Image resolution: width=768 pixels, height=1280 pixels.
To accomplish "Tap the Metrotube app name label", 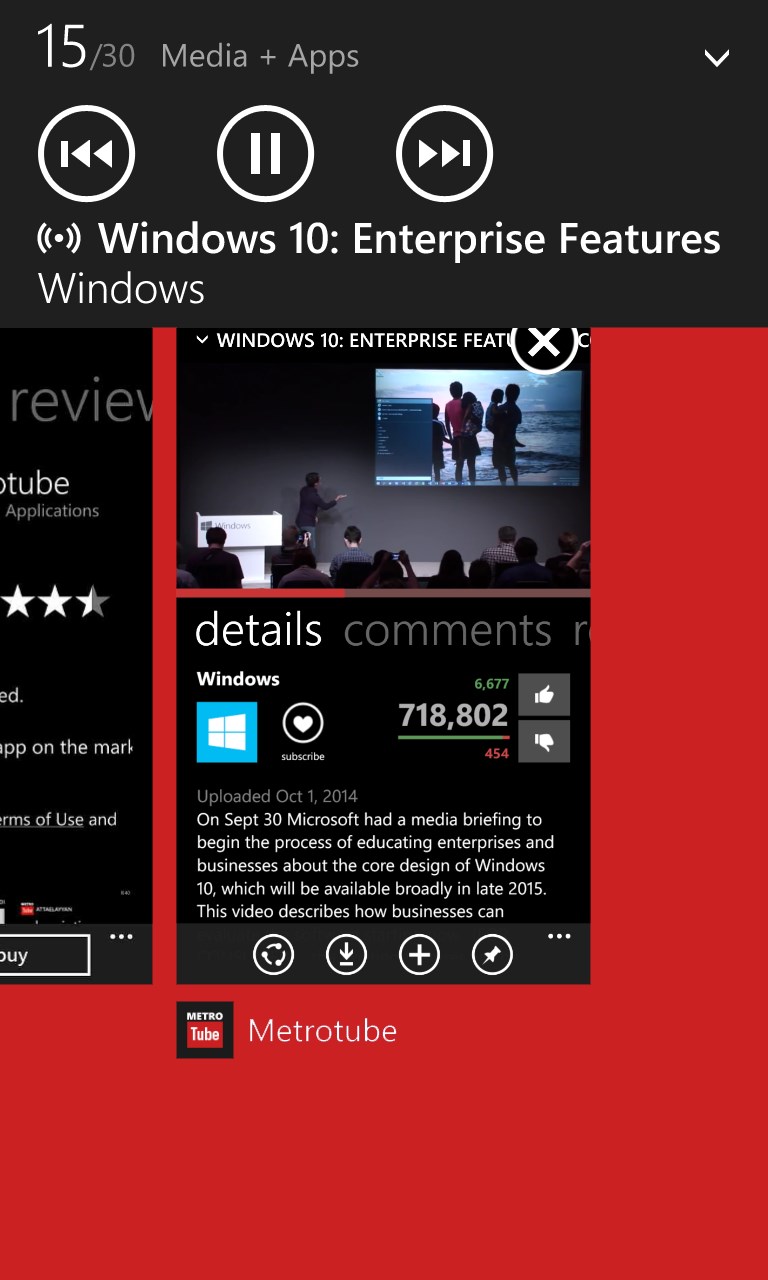I will 322,1031.
